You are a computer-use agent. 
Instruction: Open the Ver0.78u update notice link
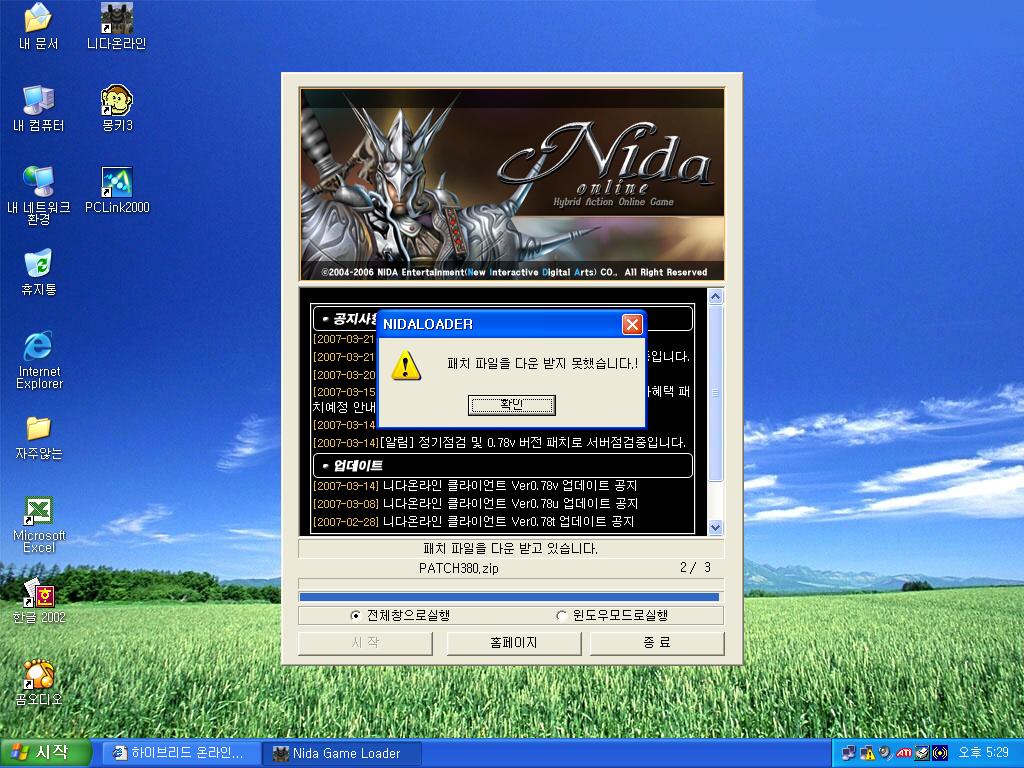click(x=510, y=504)
